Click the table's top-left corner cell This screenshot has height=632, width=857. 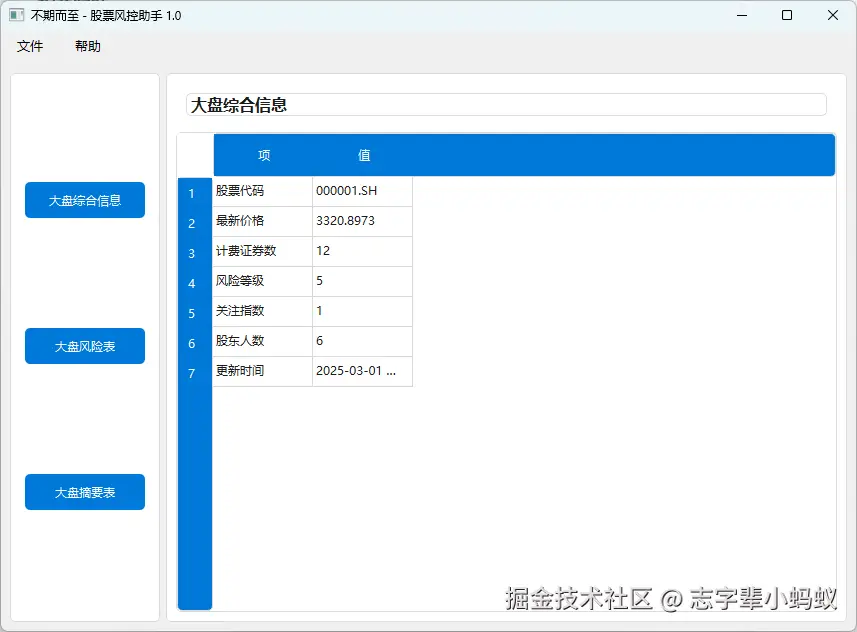coord(195,155)
